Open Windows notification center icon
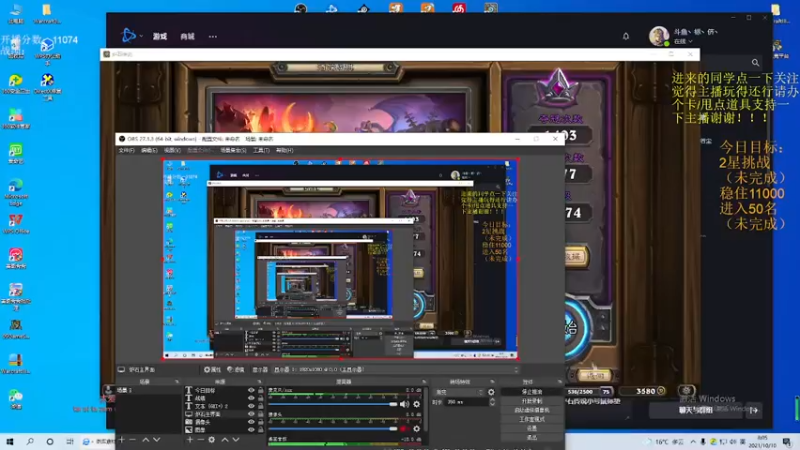The image size is (800, 450). [x=787, y=441]
